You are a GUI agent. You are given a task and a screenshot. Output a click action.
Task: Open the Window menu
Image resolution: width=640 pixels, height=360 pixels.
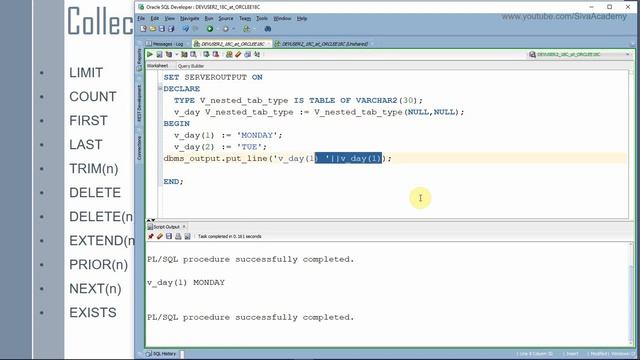282,18
